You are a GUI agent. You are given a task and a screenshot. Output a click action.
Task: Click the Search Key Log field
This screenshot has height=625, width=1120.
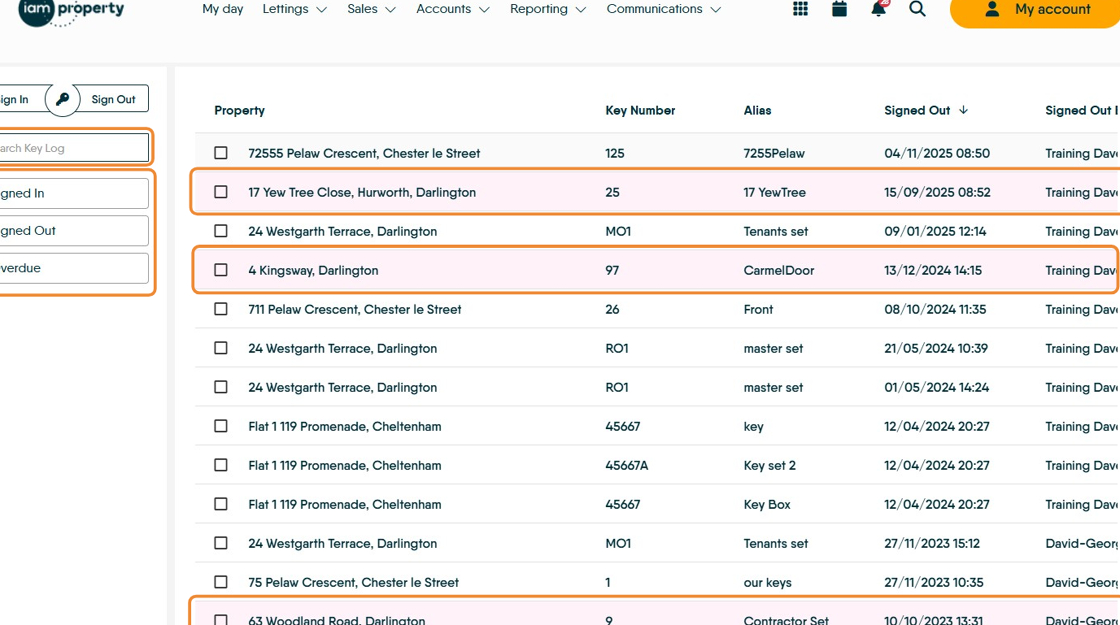click(74, 148)
